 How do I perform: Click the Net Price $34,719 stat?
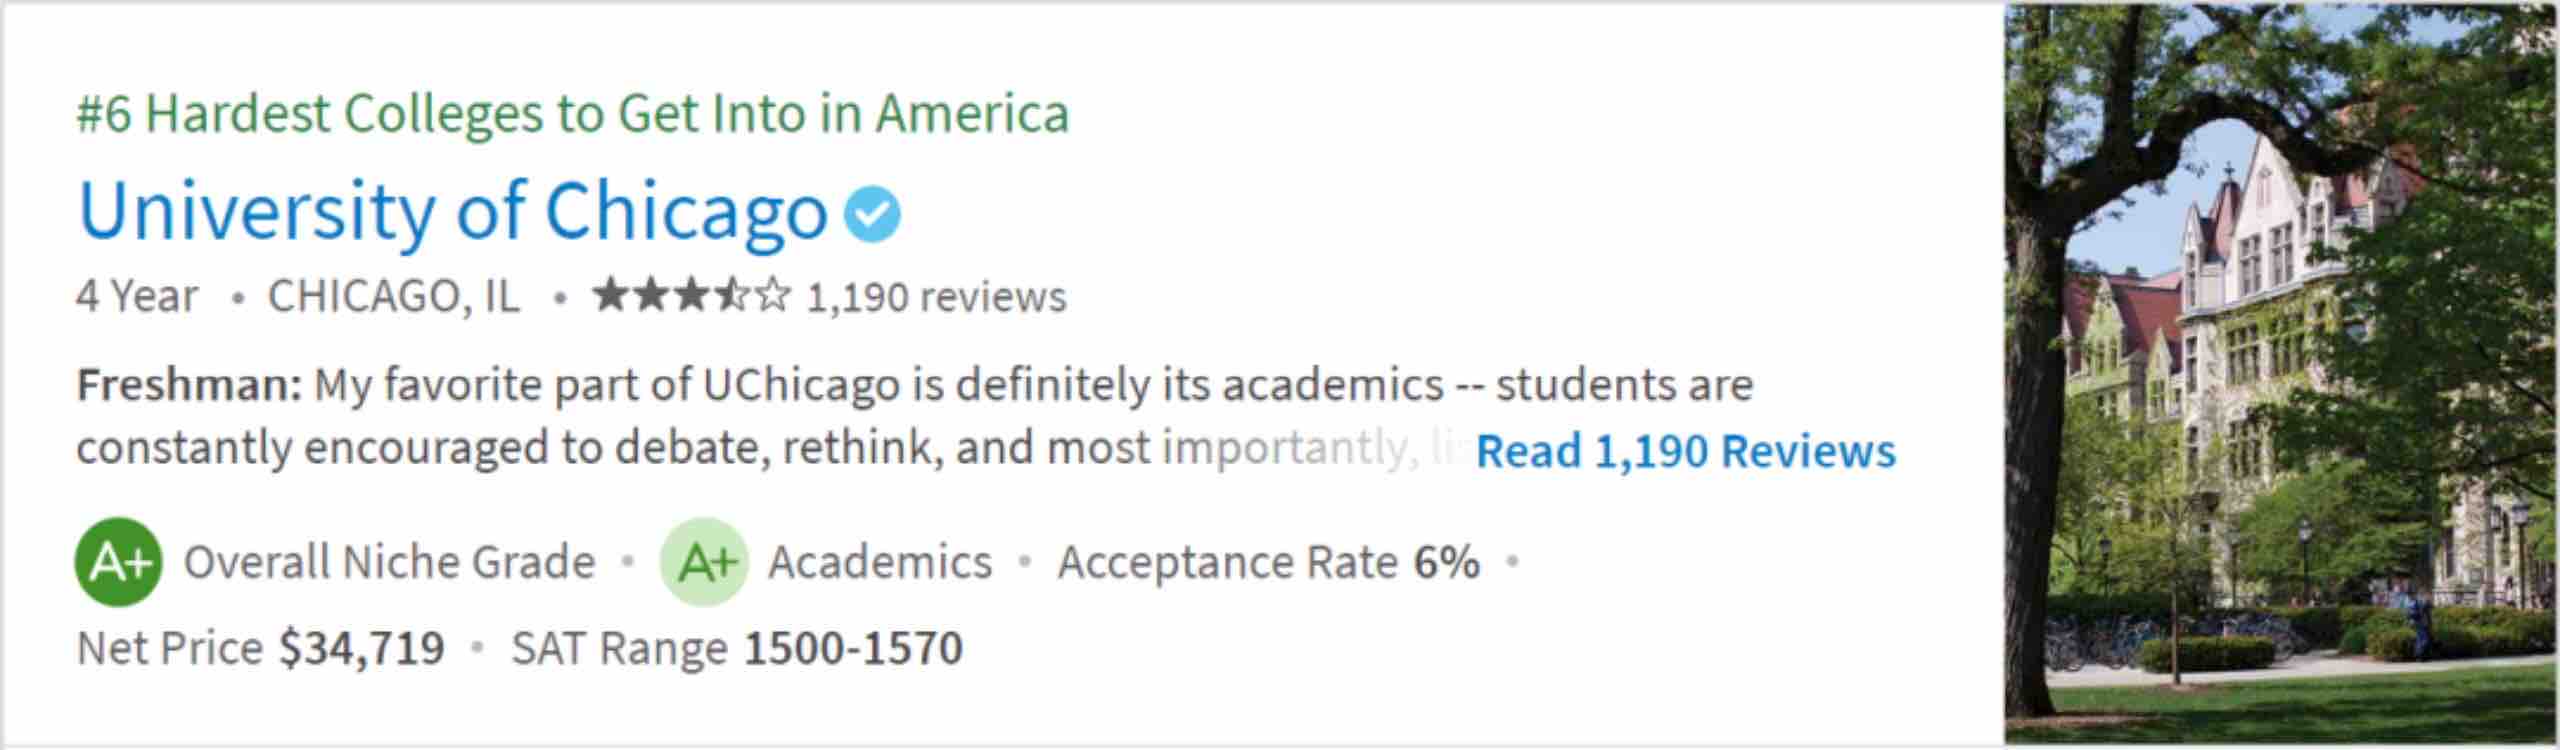[260, 648]
